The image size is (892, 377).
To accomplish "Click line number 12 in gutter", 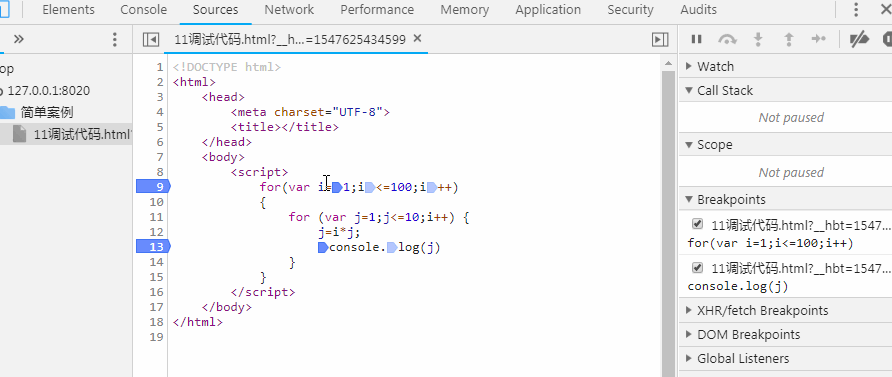I will [x=156, y=231].
